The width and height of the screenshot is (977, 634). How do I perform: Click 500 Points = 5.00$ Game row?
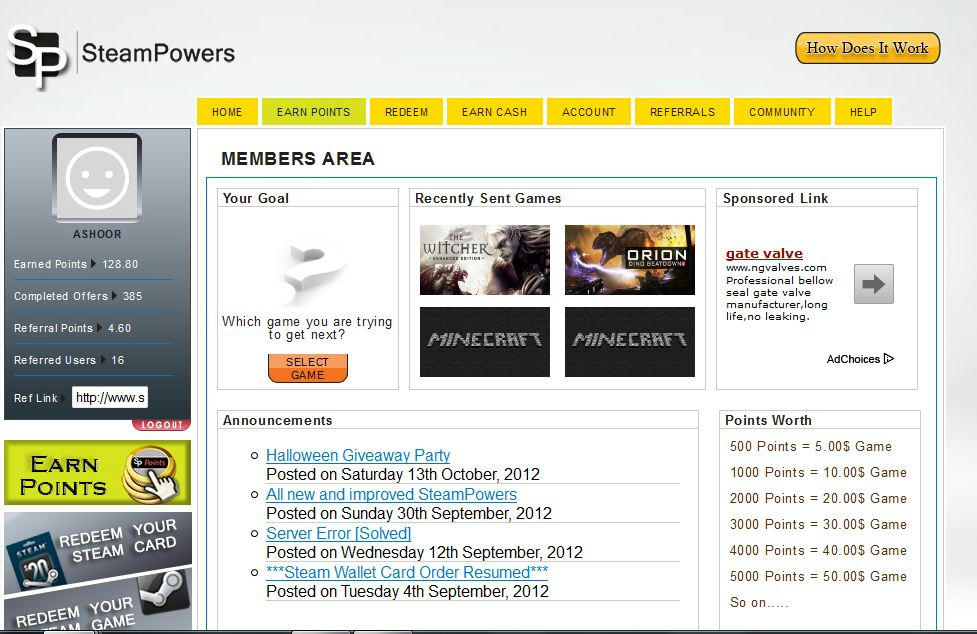811,447
